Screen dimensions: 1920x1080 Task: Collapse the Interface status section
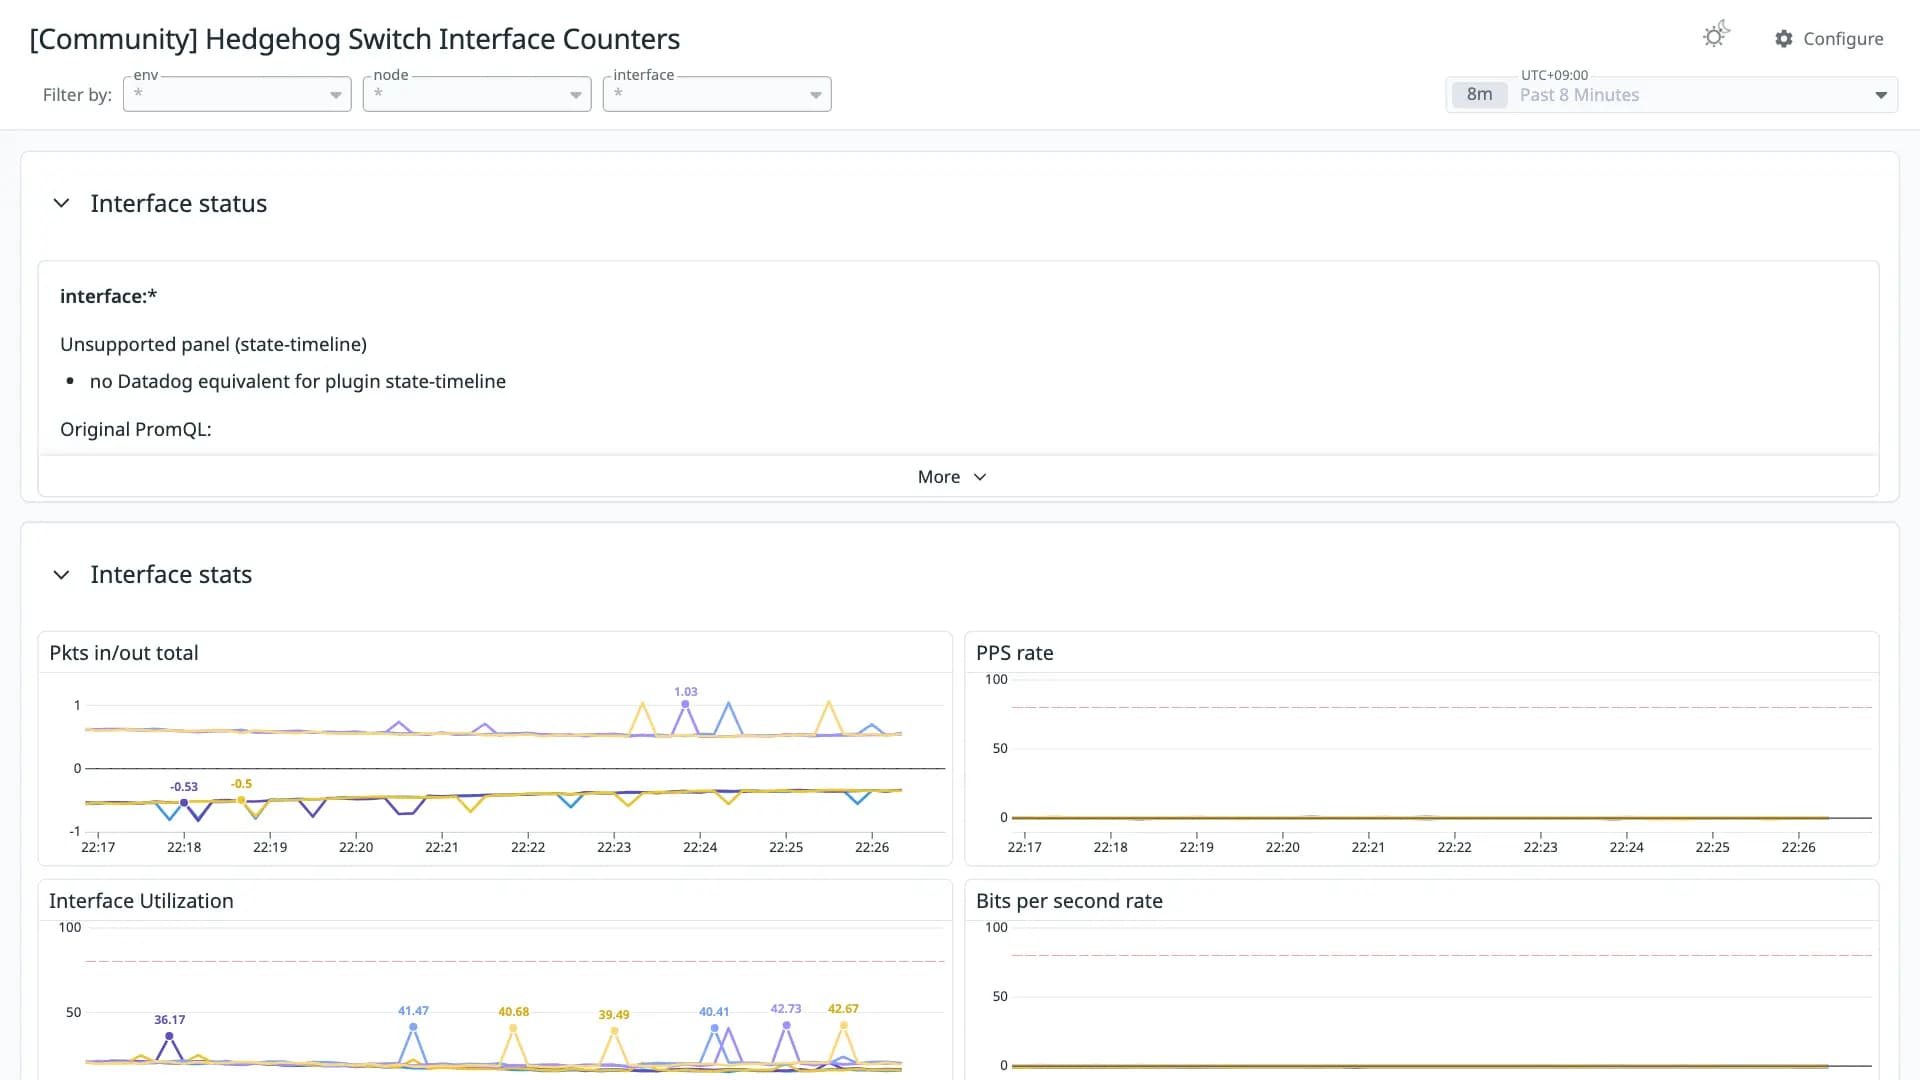tap(61, 203)
